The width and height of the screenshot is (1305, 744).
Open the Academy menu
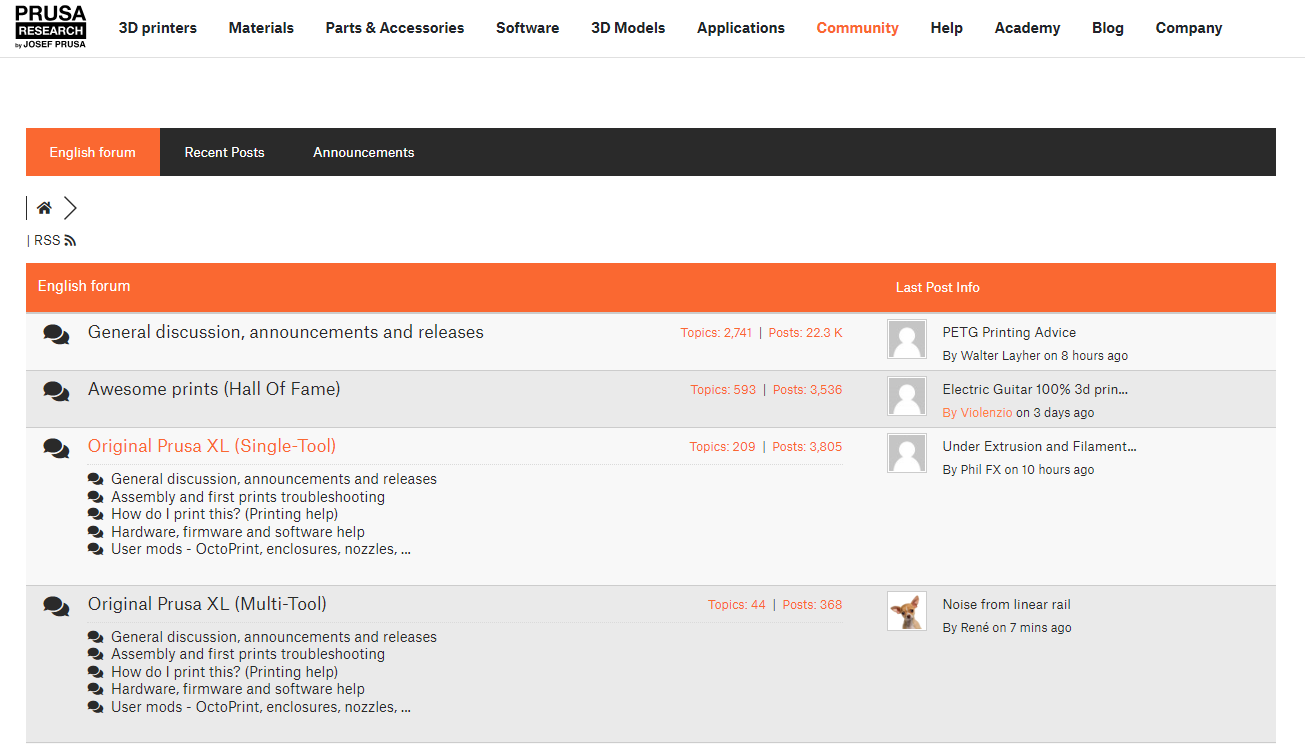coord(1027,28)
